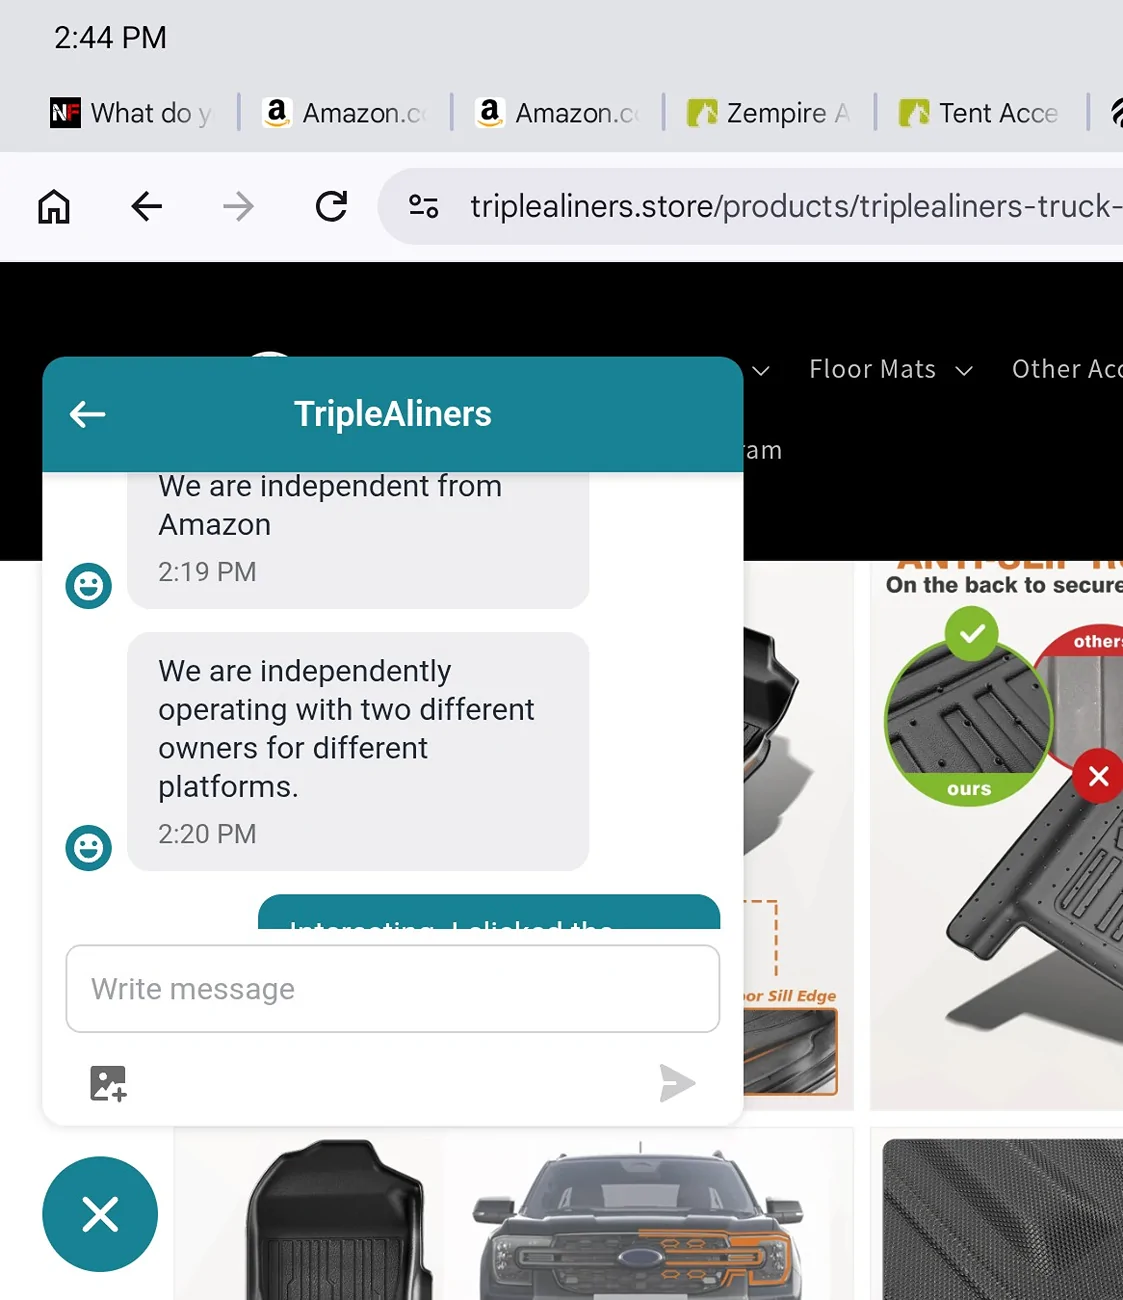Click the red X badge on image

click(x=1098, y=776)
